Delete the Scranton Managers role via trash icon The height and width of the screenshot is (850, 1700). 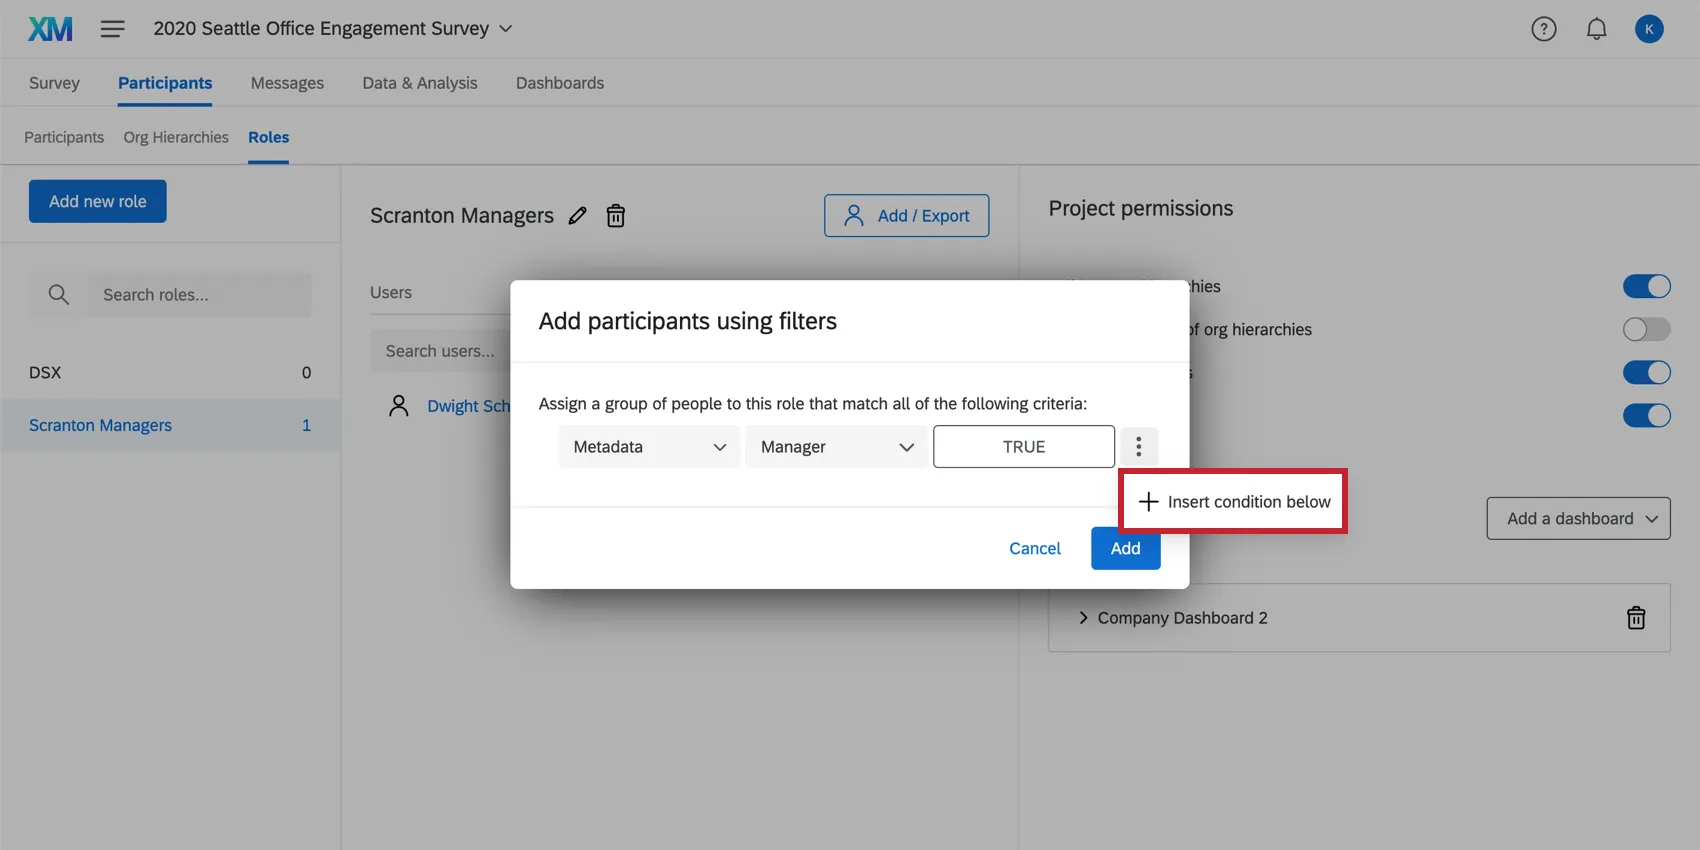(616, 216)
